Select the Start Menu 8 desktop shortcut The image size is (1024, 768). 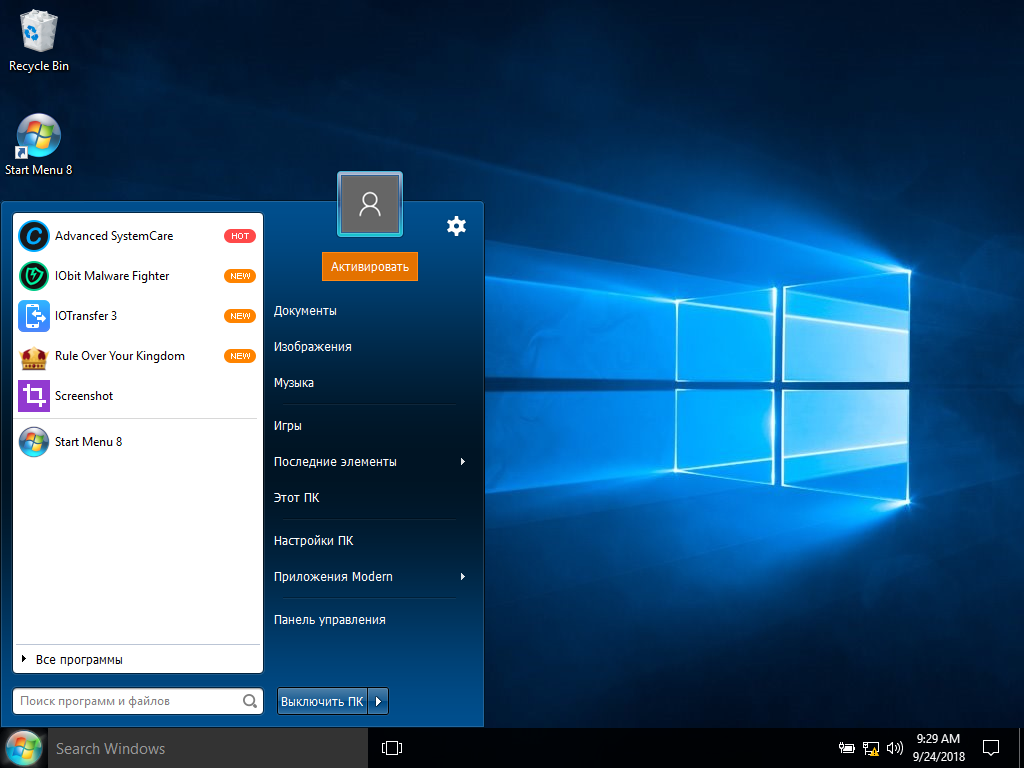[x=39, y=145]
